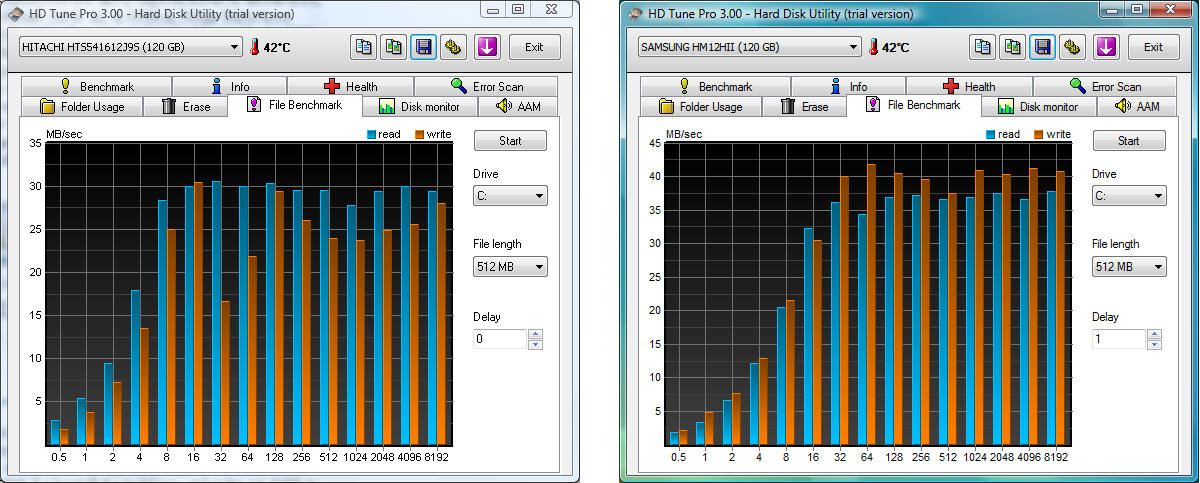The height and width of the screenshot is (483, 1200).
Task: Start the file benchmark in Hitachi window
Action: [510, 141]
